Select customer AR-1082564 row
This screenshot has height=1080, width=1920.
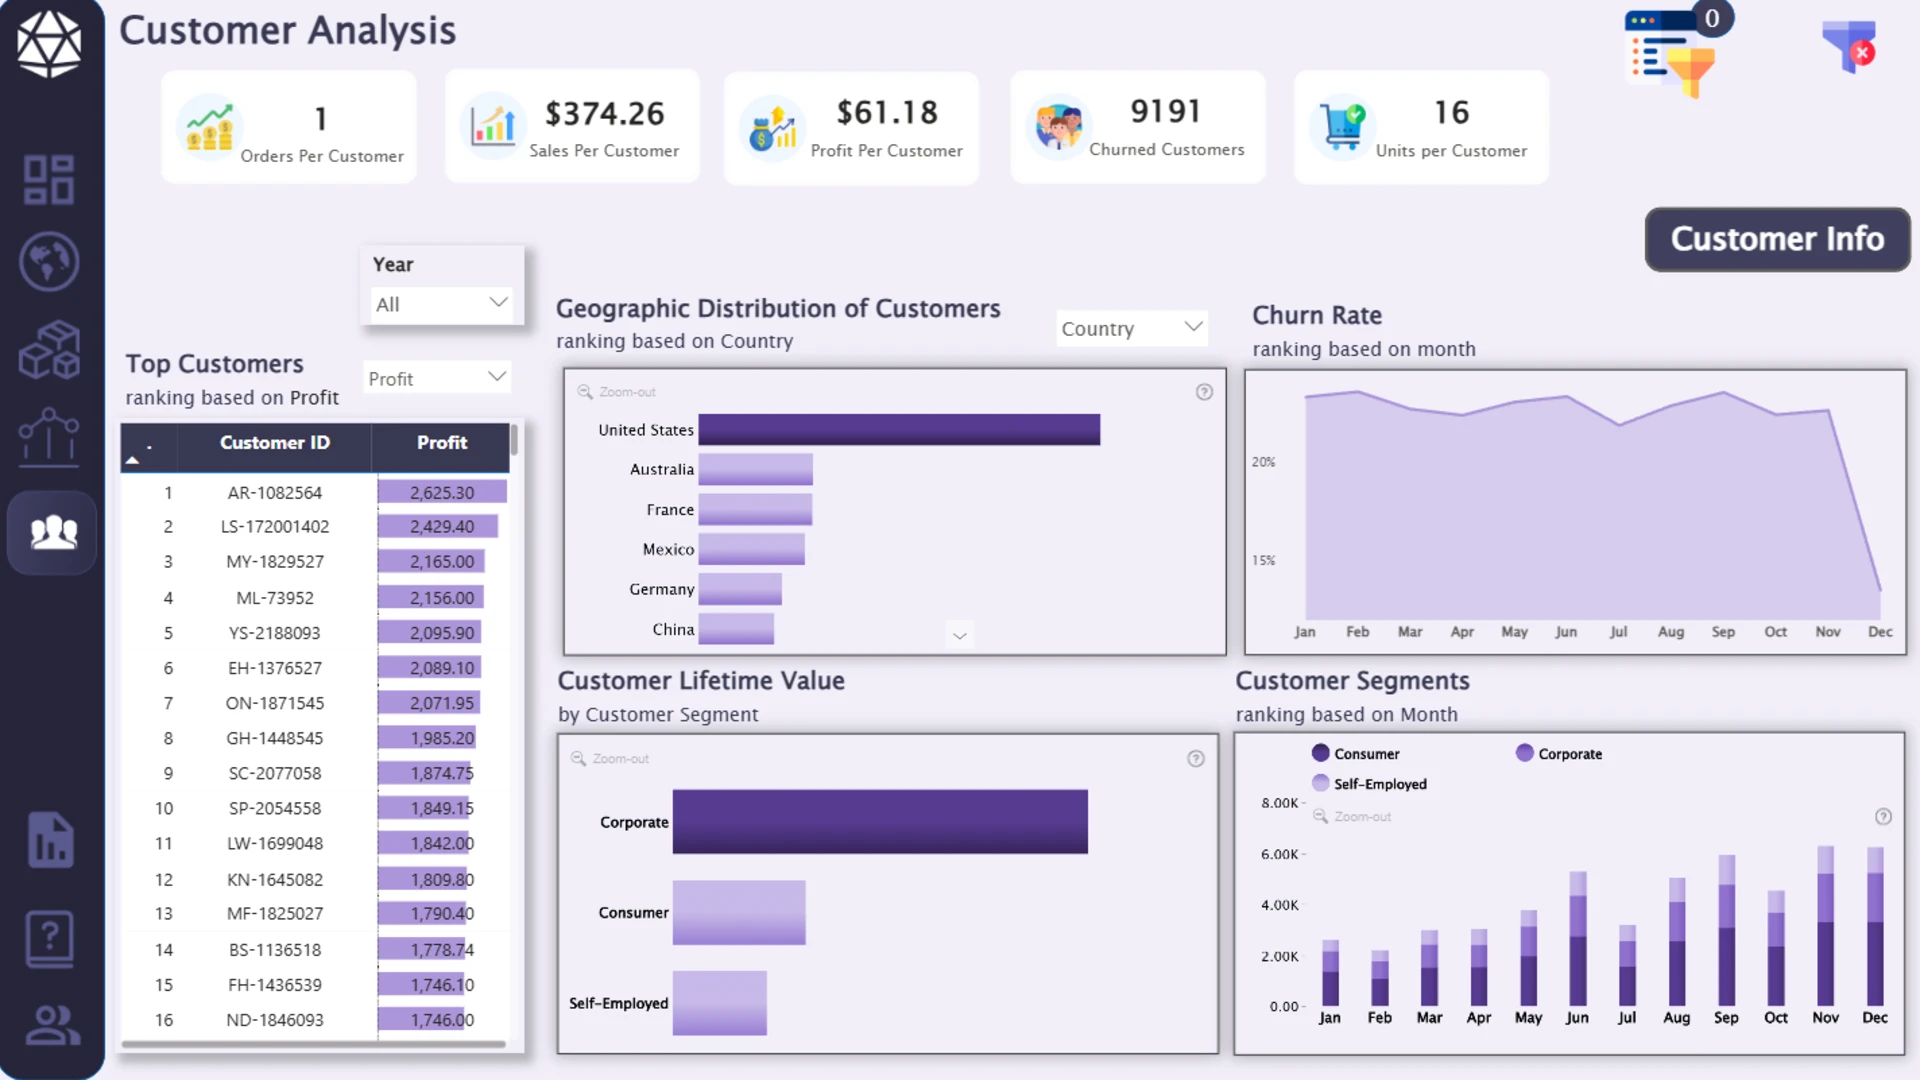coord(315,492)
